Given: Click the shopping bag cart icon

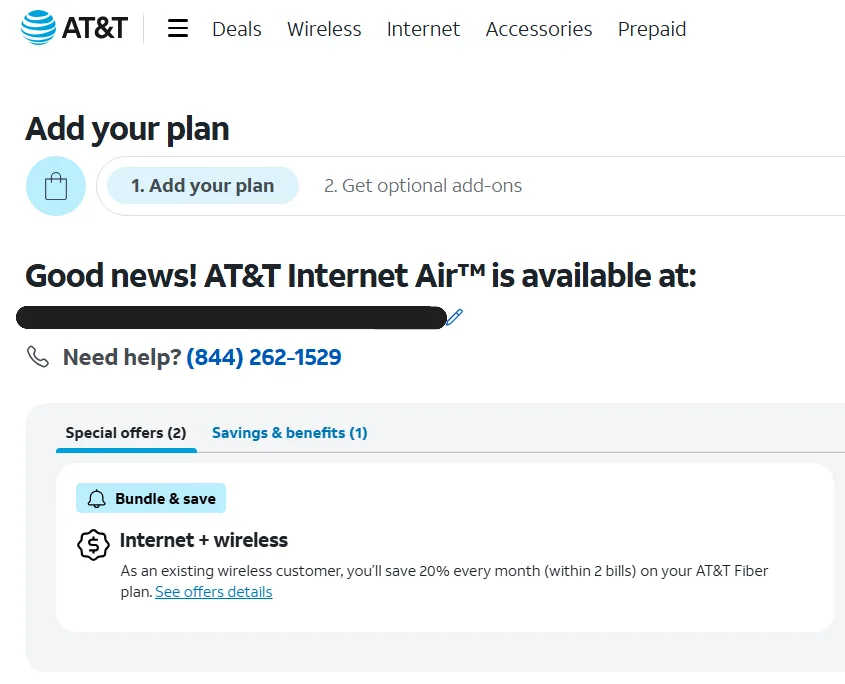Looking at the screenshot, I should [55, 186].
